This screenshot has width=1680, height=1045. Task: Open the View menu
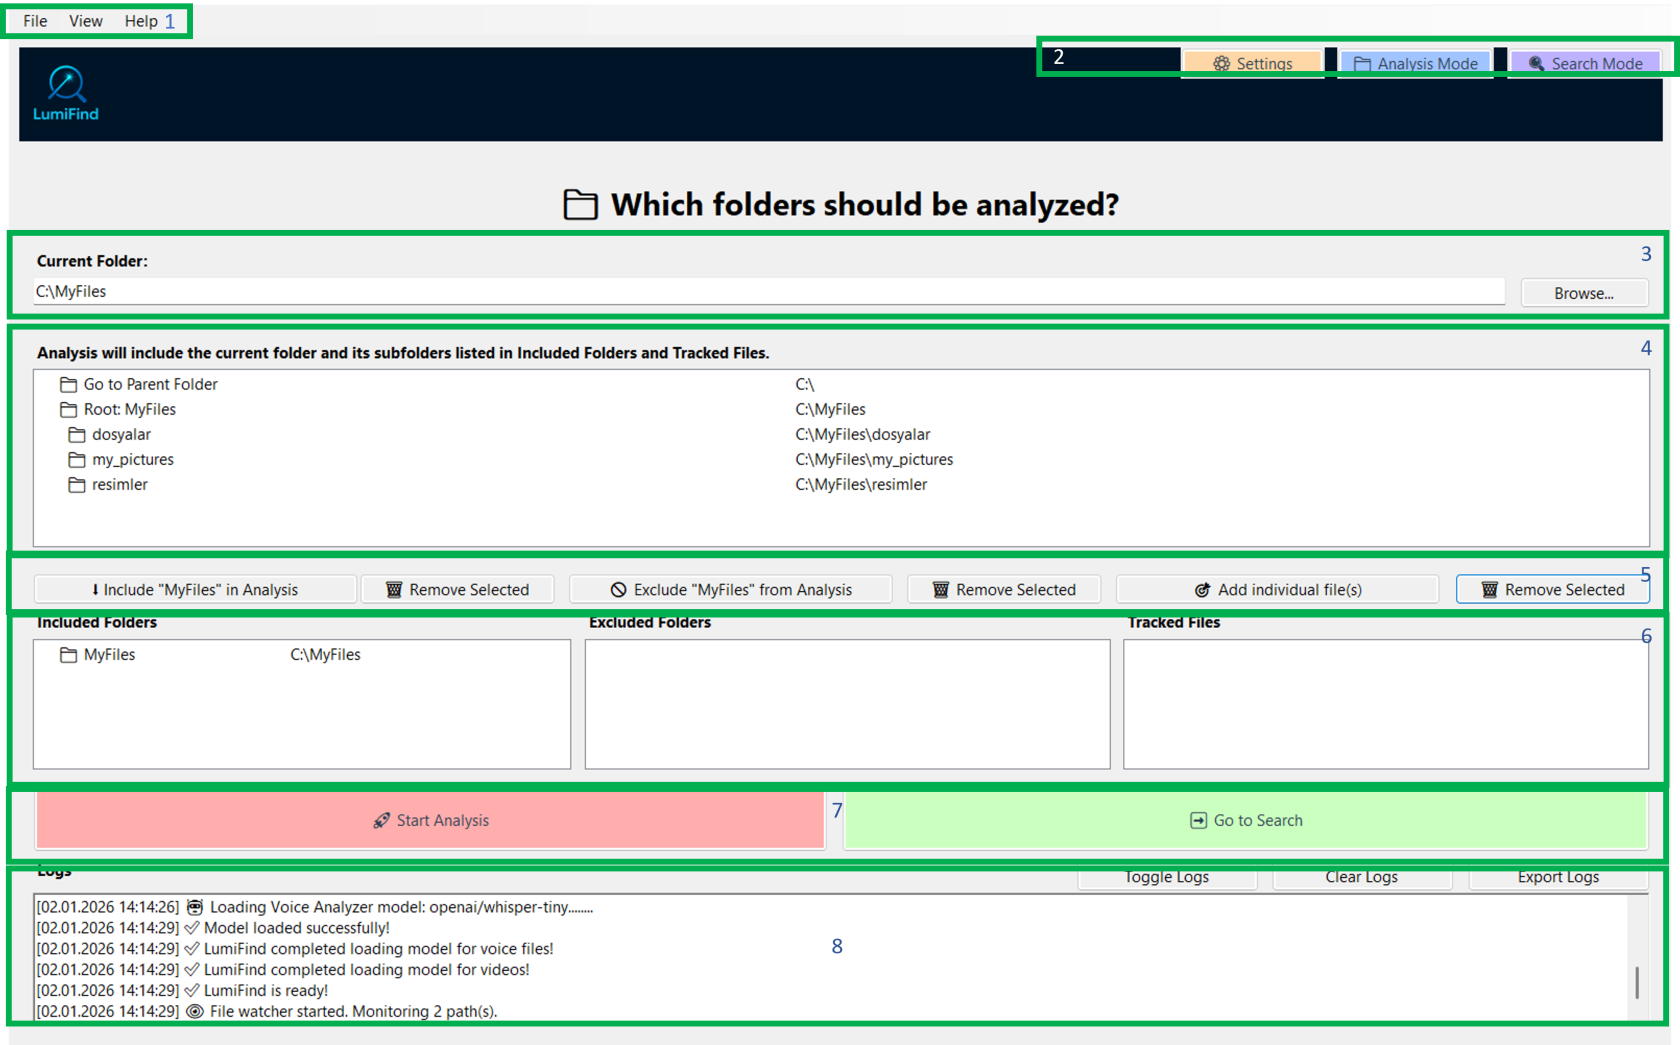tap(86, 21)
